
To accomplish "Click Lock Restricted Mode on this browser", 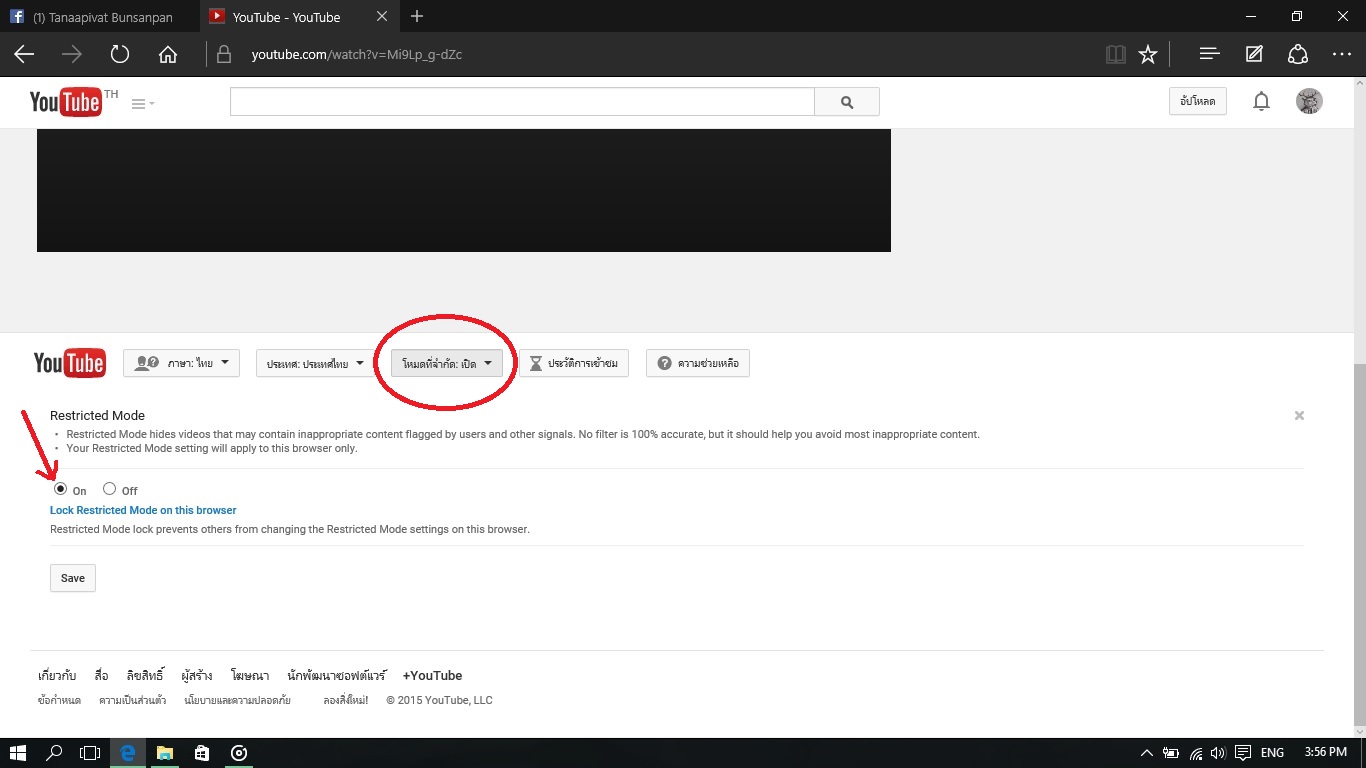I will click(x=143, y=510).
